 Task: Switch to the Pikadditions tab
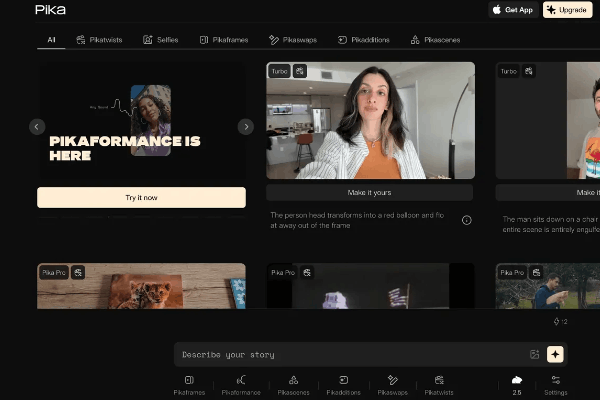(364, 40)
